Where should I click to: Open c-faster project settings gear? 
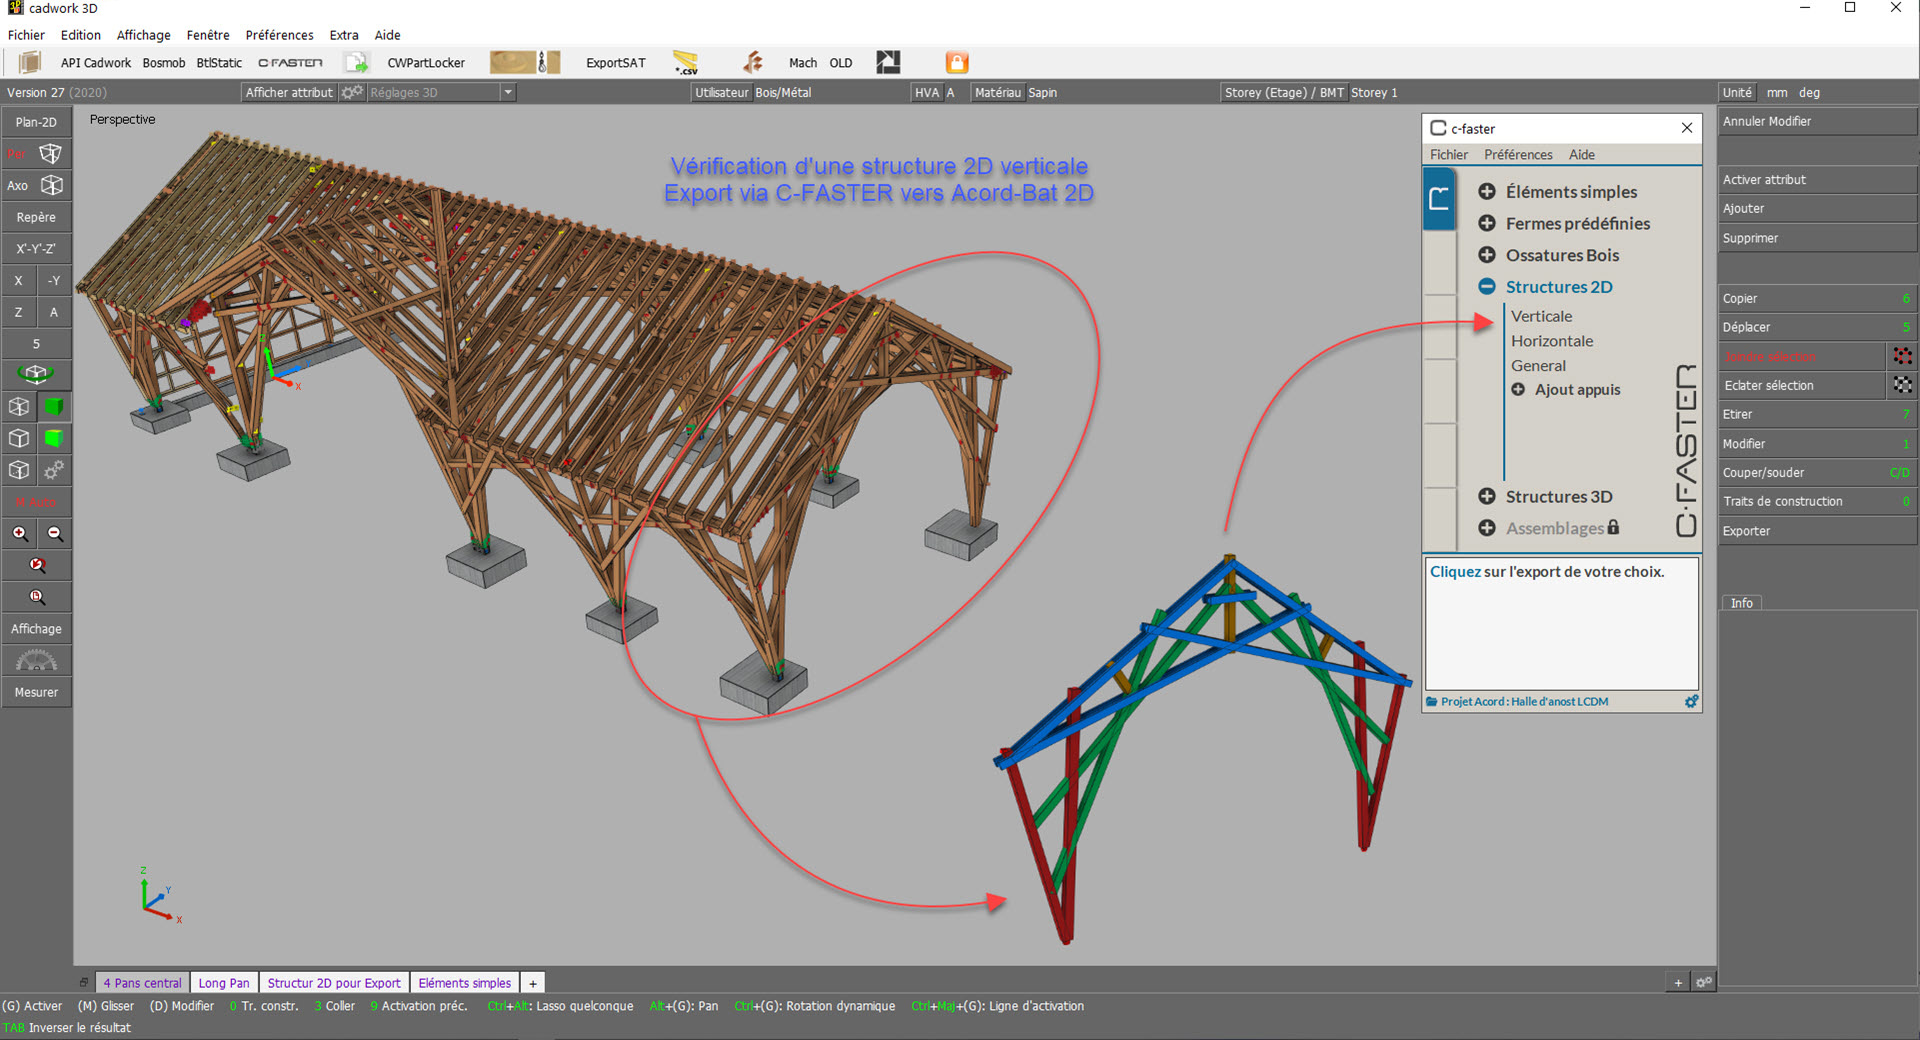coord(1691,702)
